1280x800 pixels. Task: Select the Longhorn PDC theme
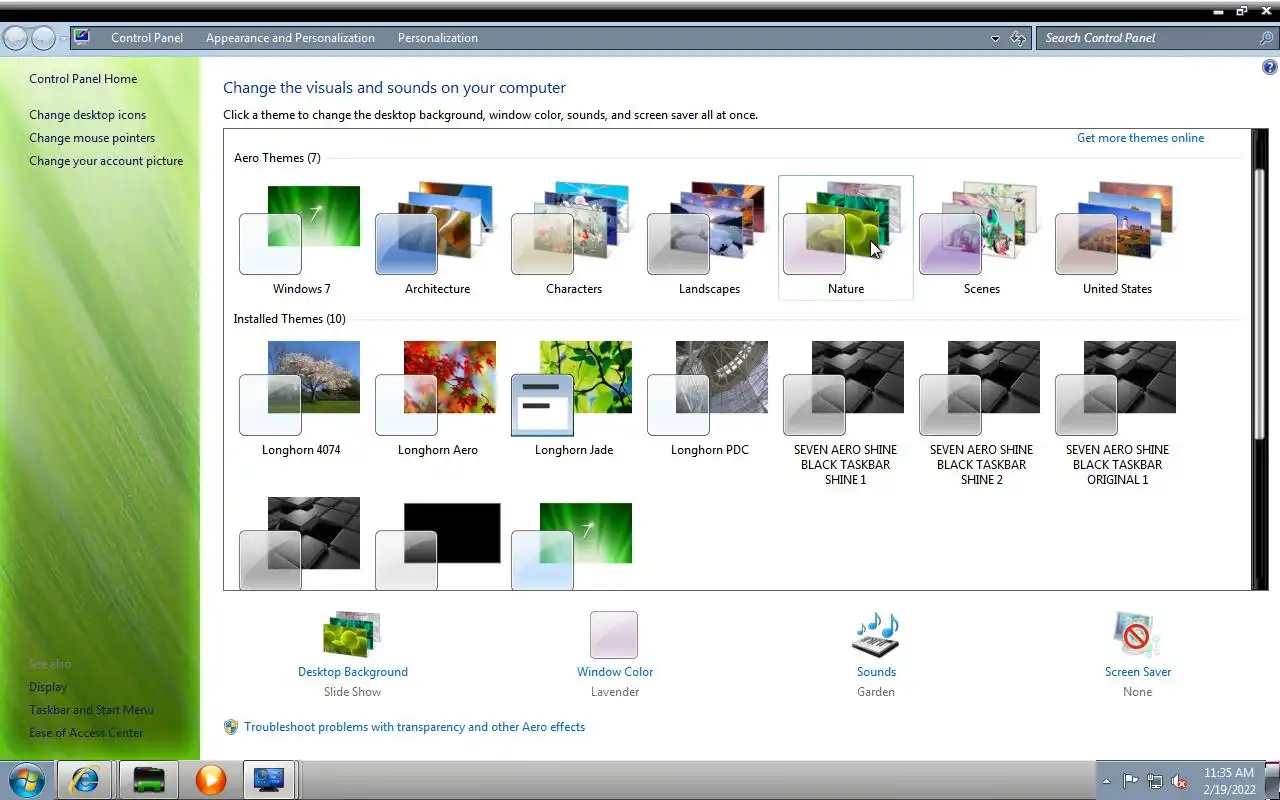click(709, 398)
